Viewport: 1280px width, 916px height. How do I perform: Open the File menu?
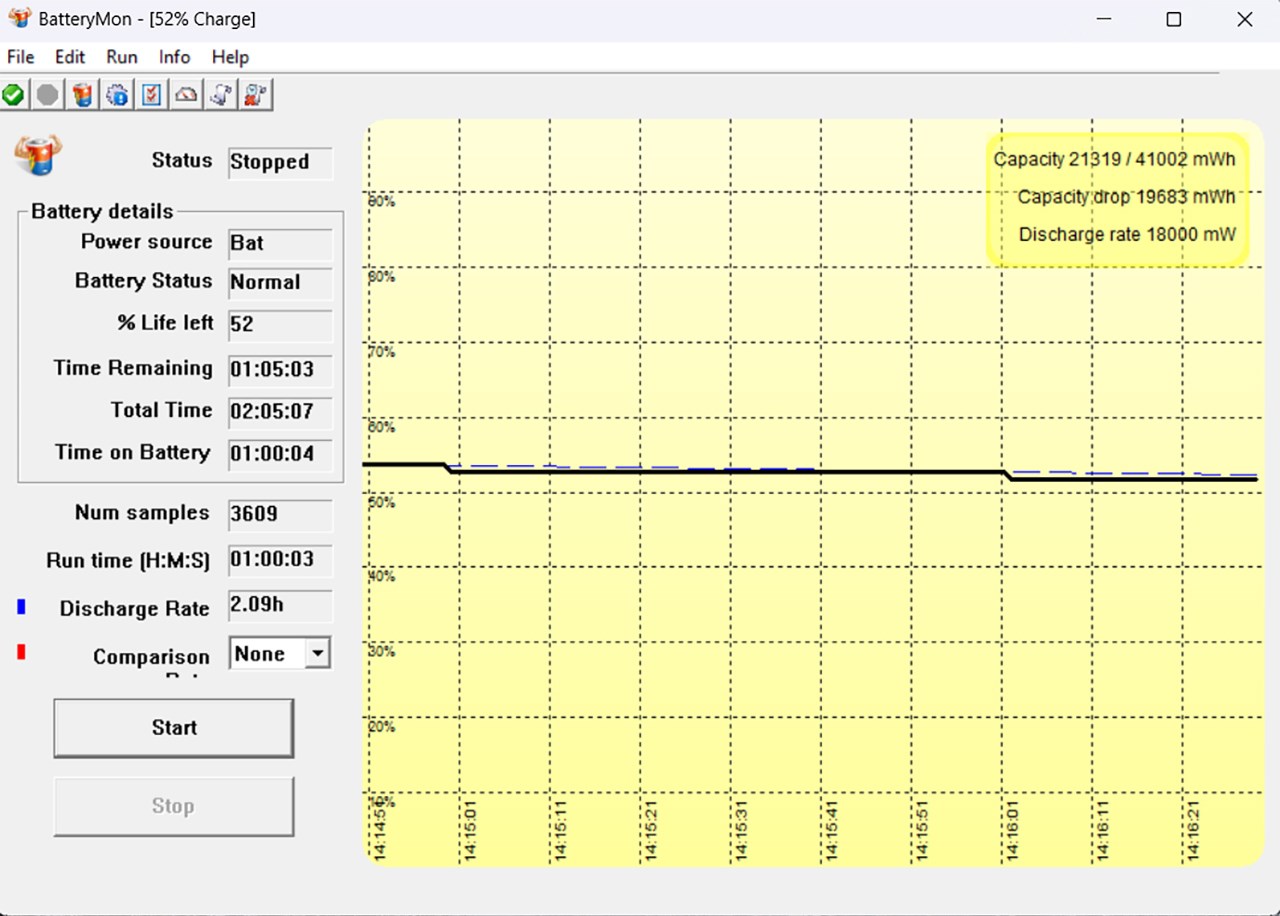[x=20, y=57]
